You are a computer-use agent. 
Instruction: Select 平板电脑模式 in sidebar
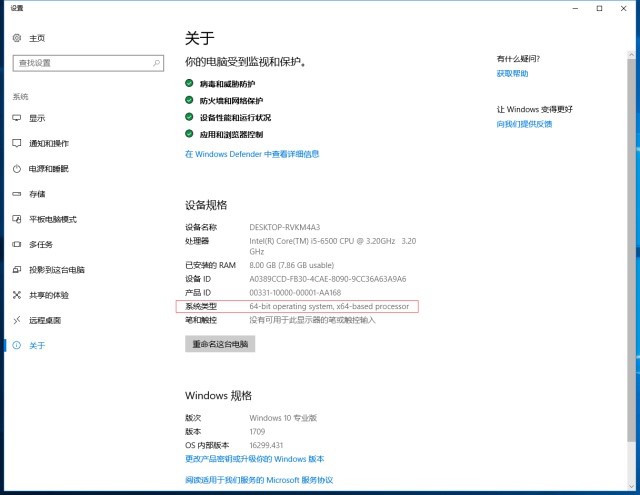53,219
